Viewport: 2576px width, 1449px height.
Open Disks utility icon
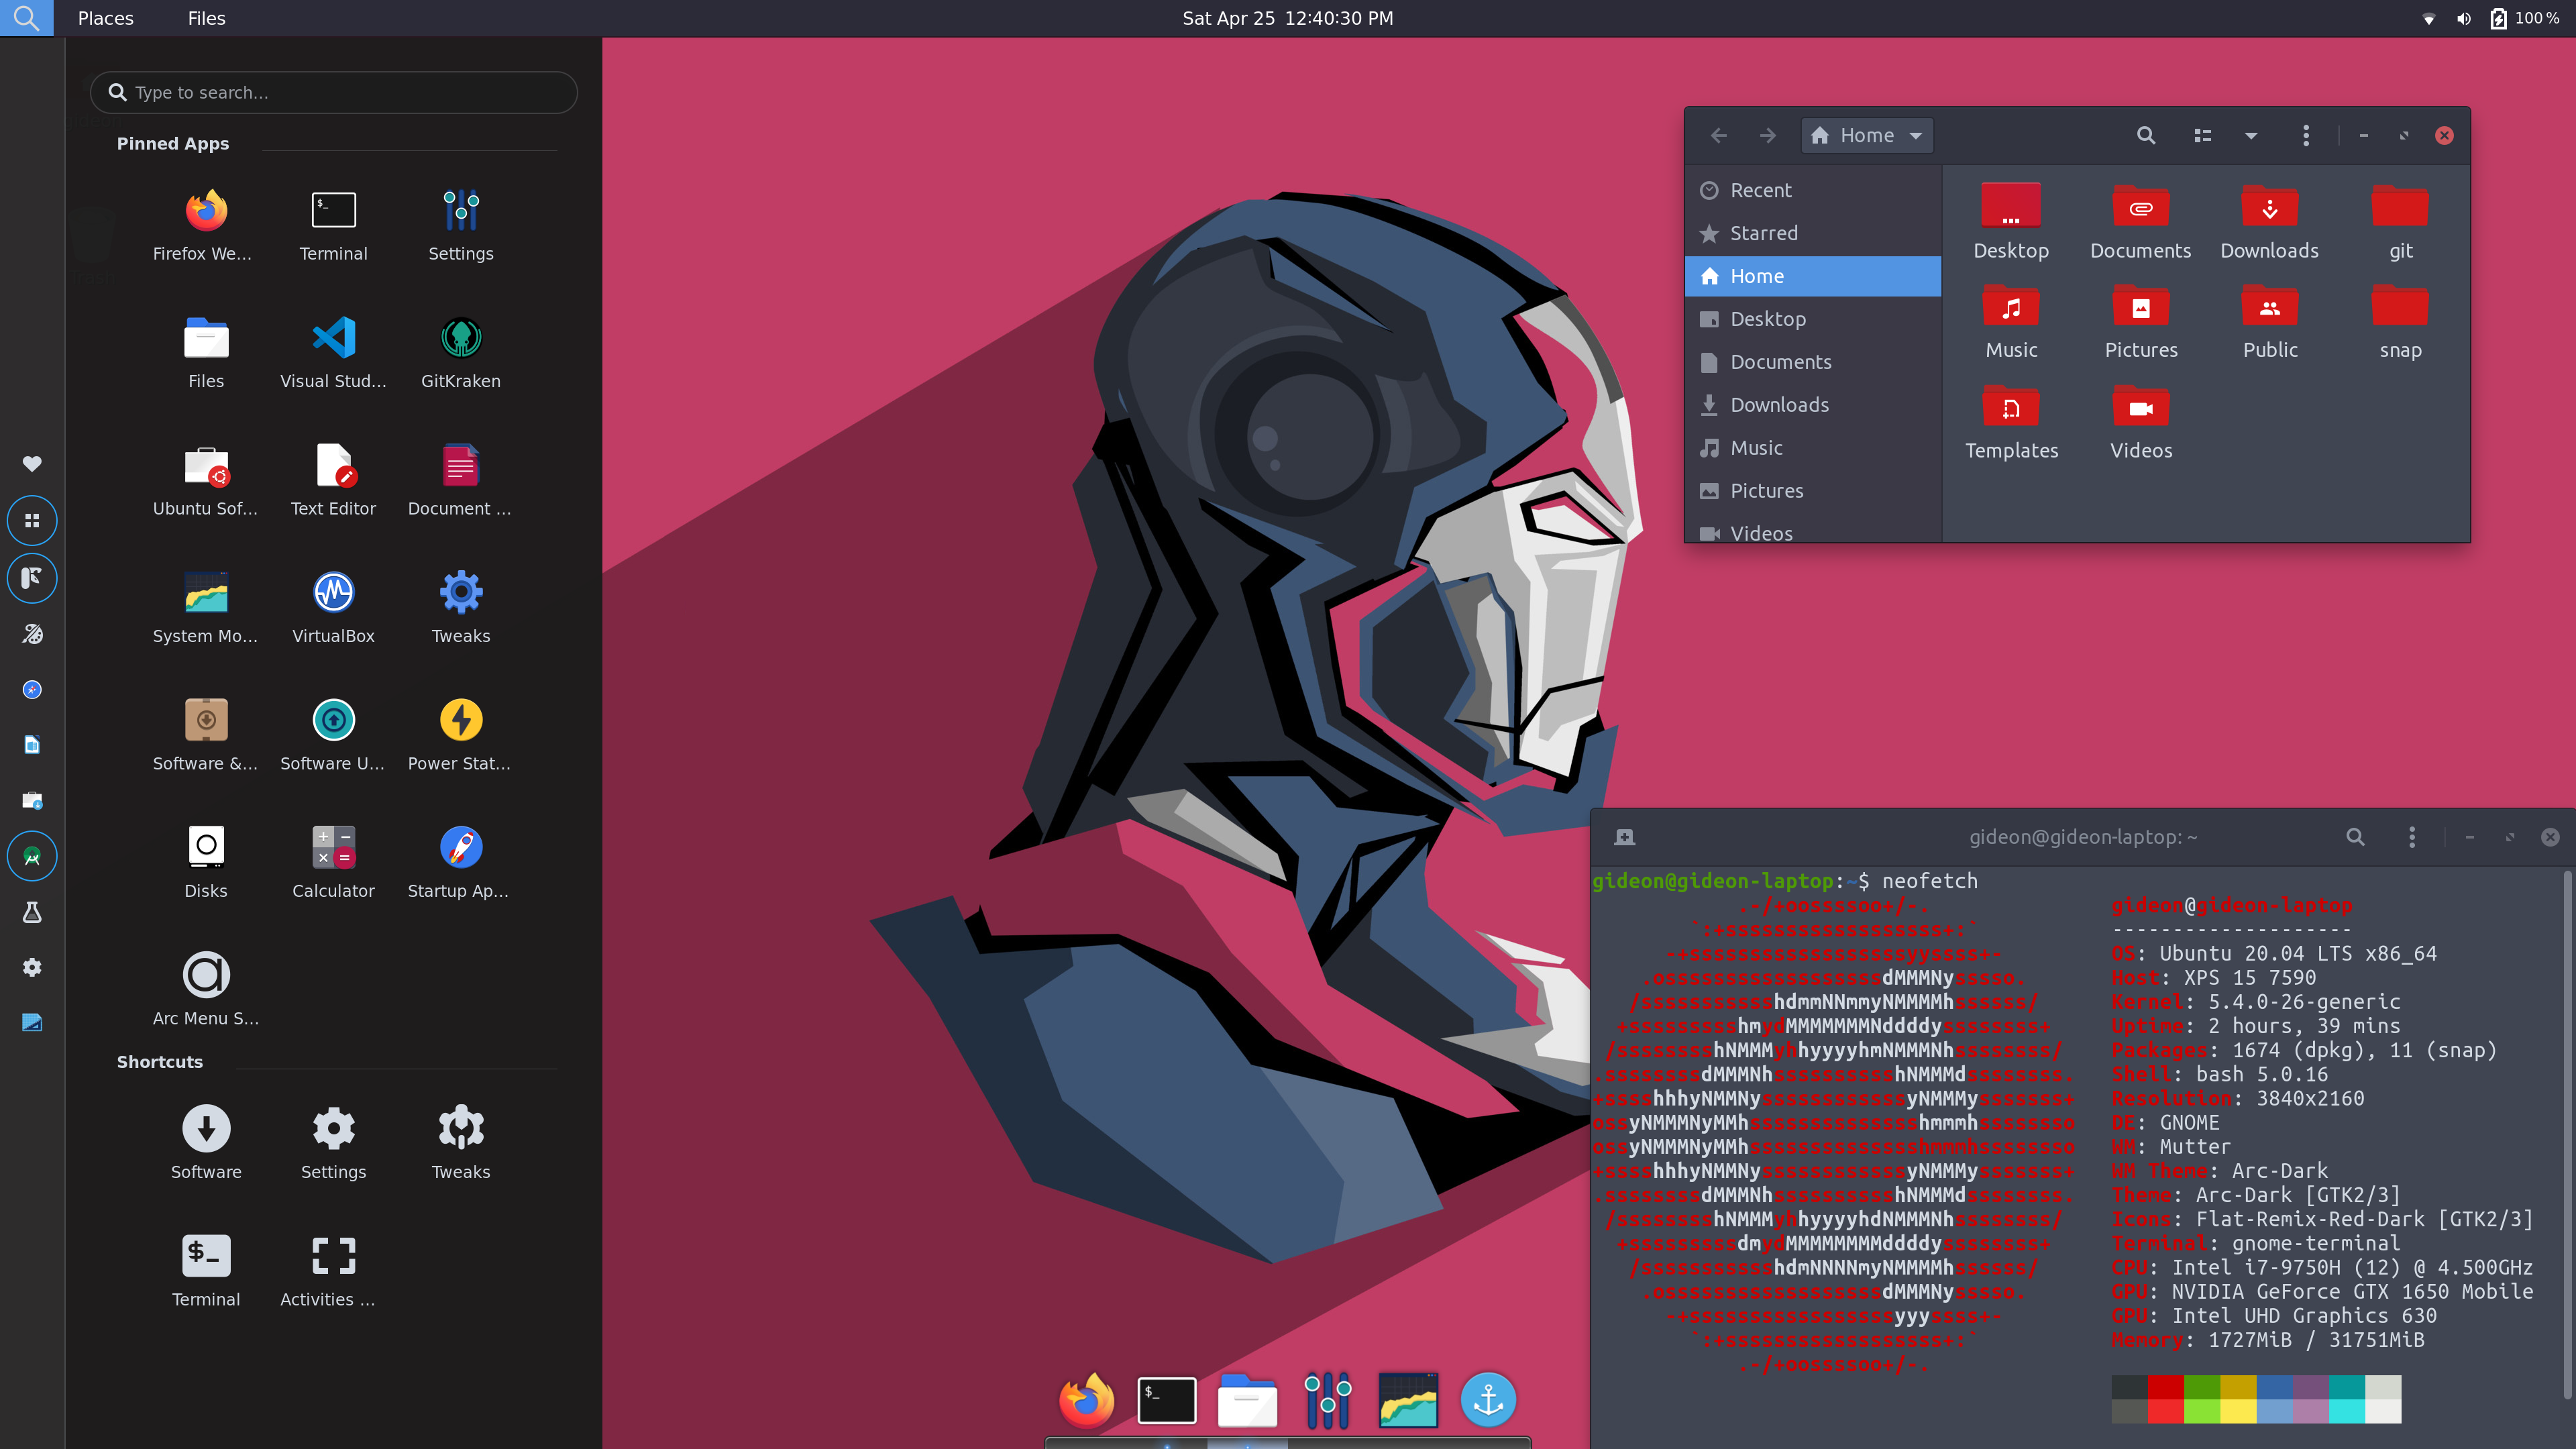206,848
